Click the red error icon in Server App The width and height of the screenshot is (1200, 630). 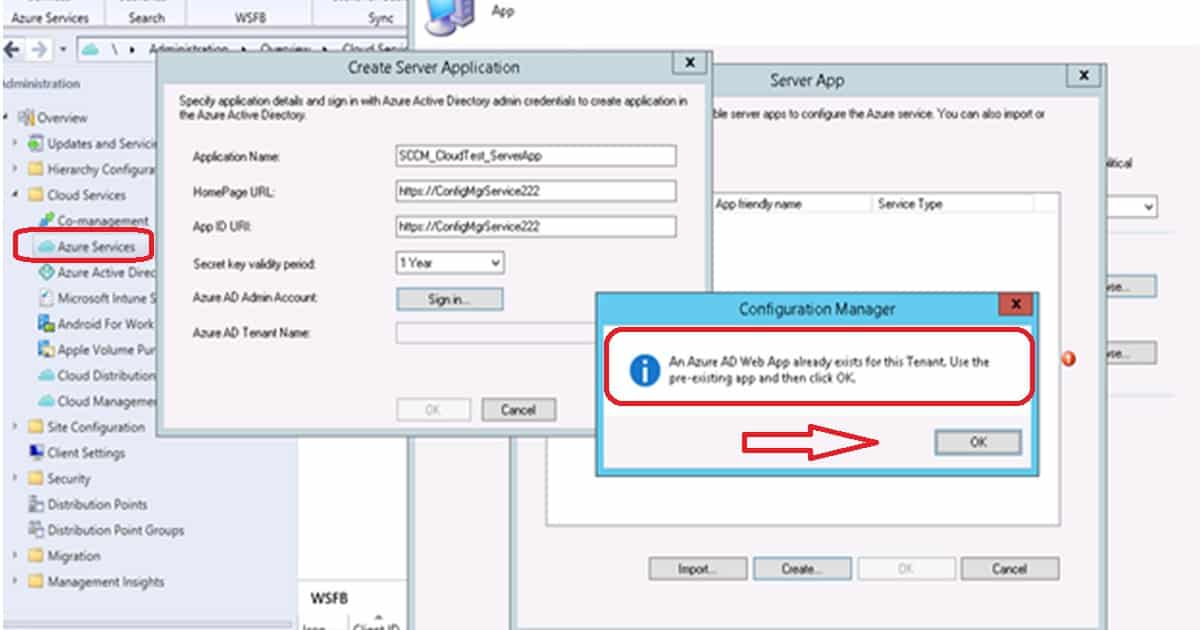(1068, 359)
